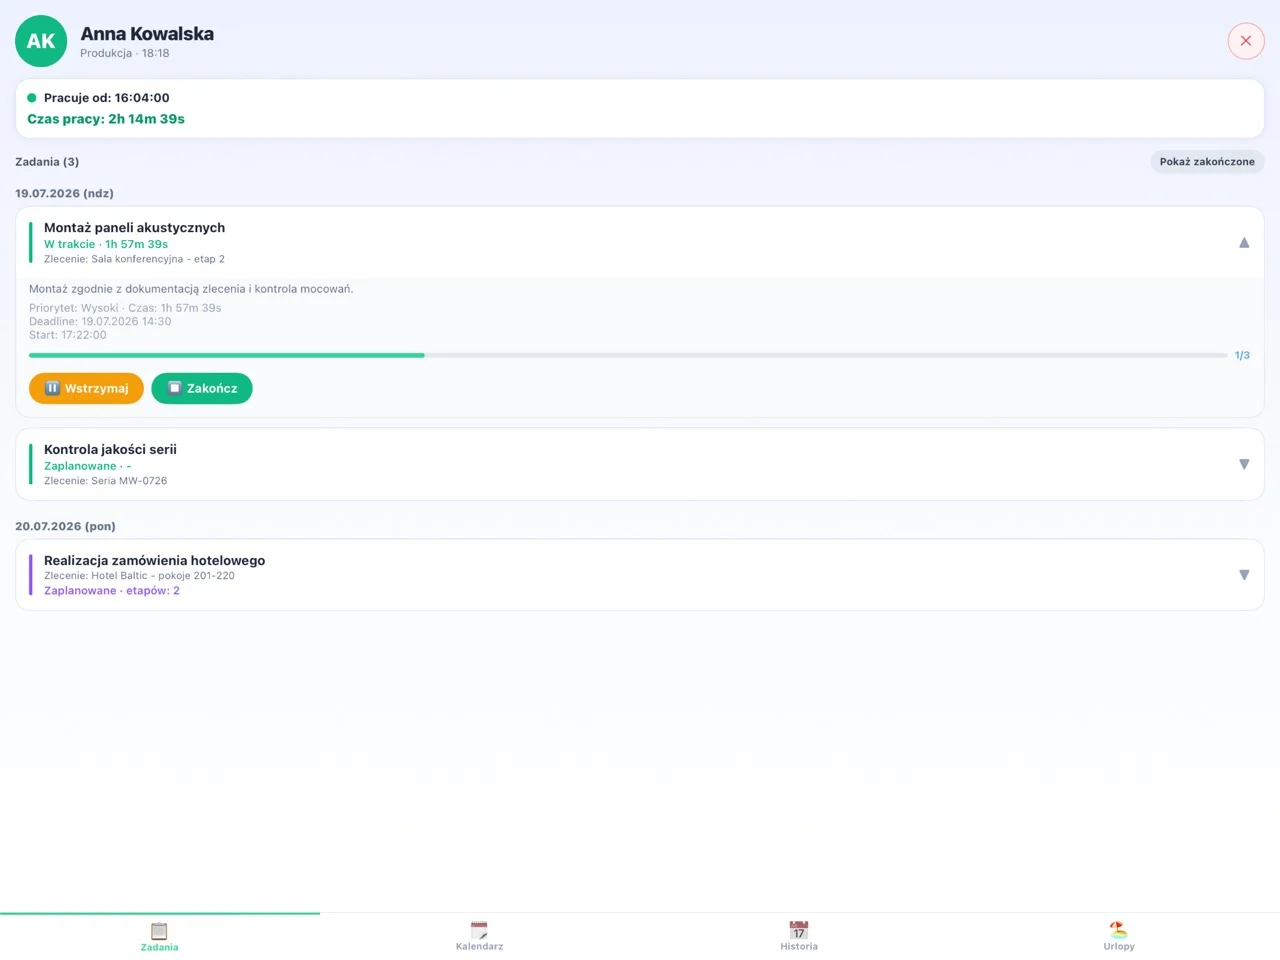Select the Historia tab label
Screen dimensions: 1280x960
pyautogui.click(x=799, y=947)
